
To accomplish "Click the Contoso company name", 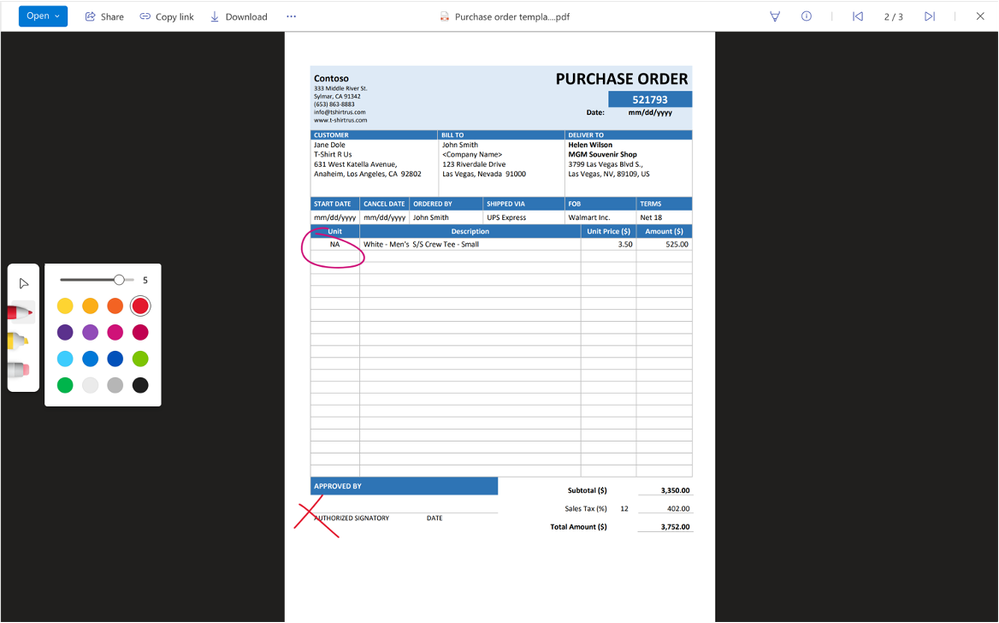I will tap(331, 78).
